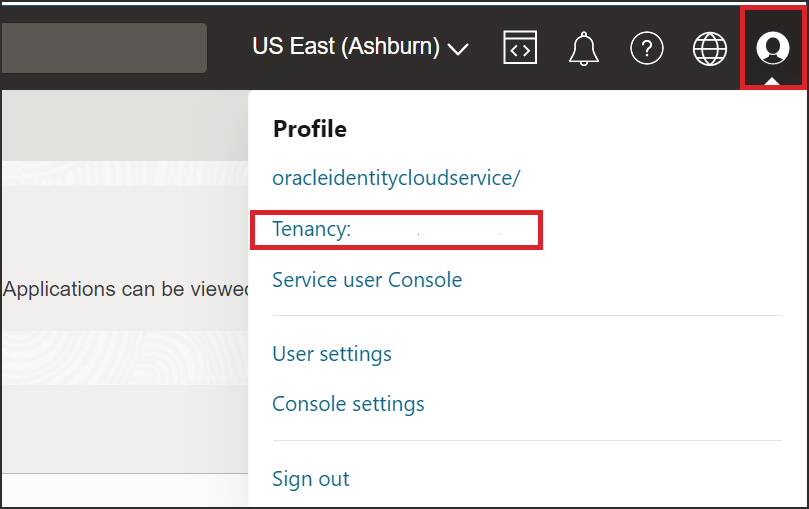
Task: Open Service user Console
Action: pyautogui.click(x=367, y=280)
